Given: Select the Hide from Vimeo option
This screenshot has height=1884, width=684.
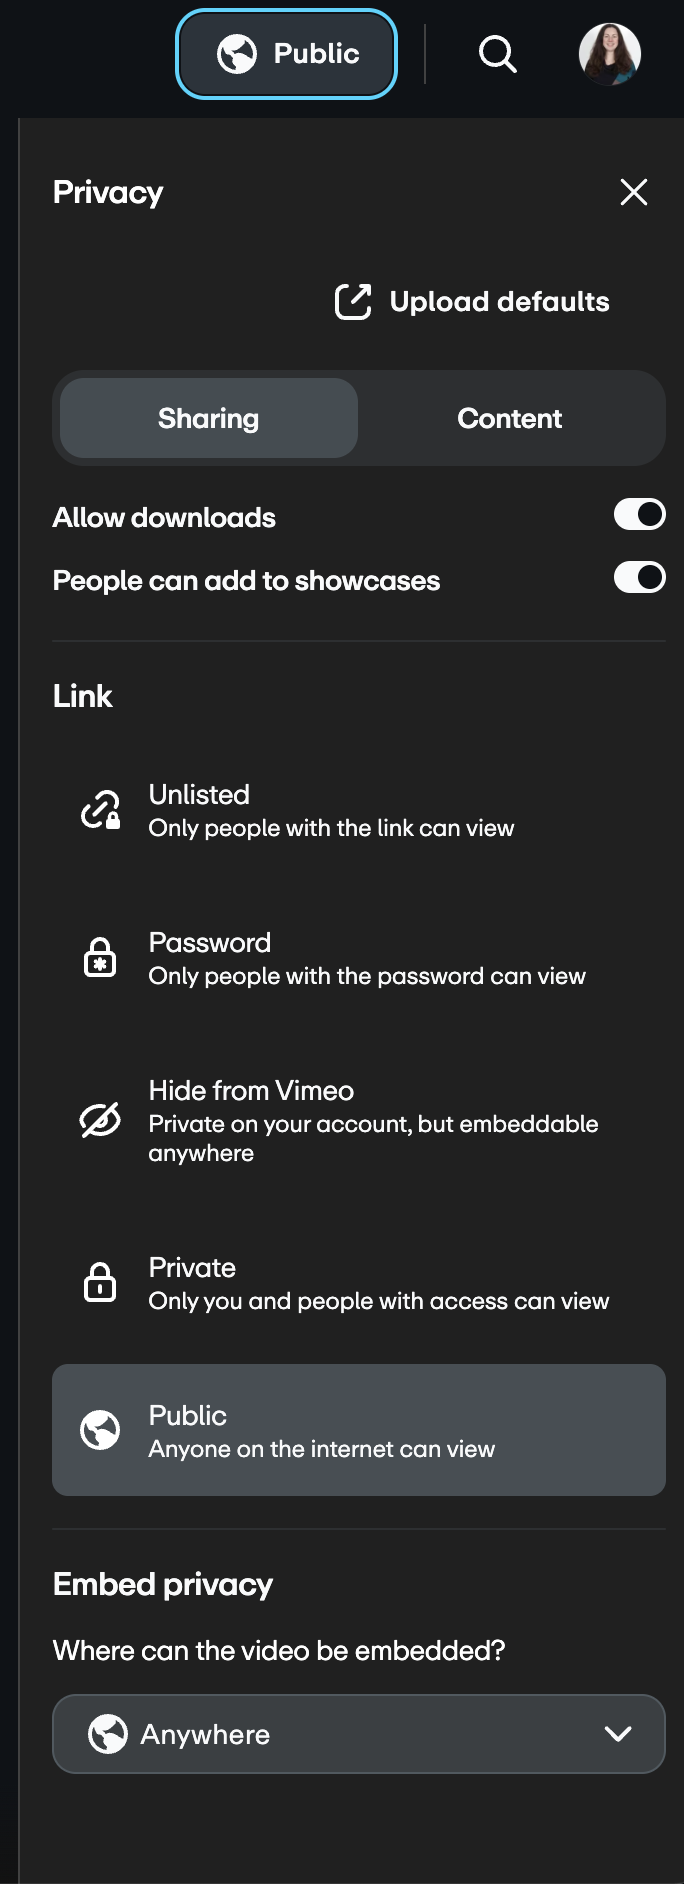Looking at the screenshot, I should (x=373, y=1121).
